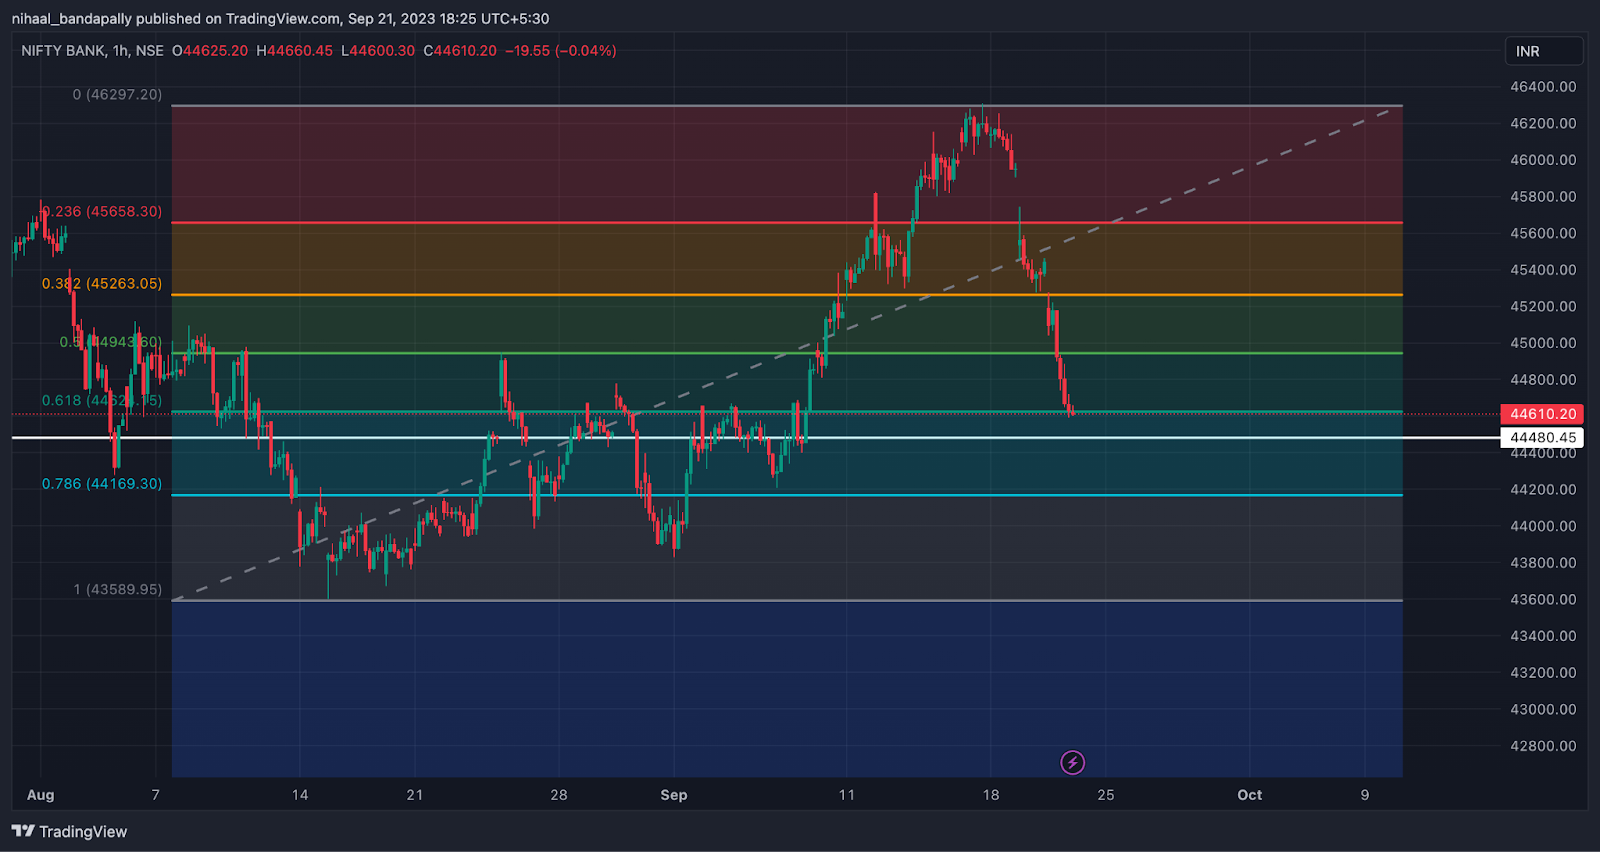Click the C44610.20 close price value
The image size is (1600, 852).
[x=460, y=51]
